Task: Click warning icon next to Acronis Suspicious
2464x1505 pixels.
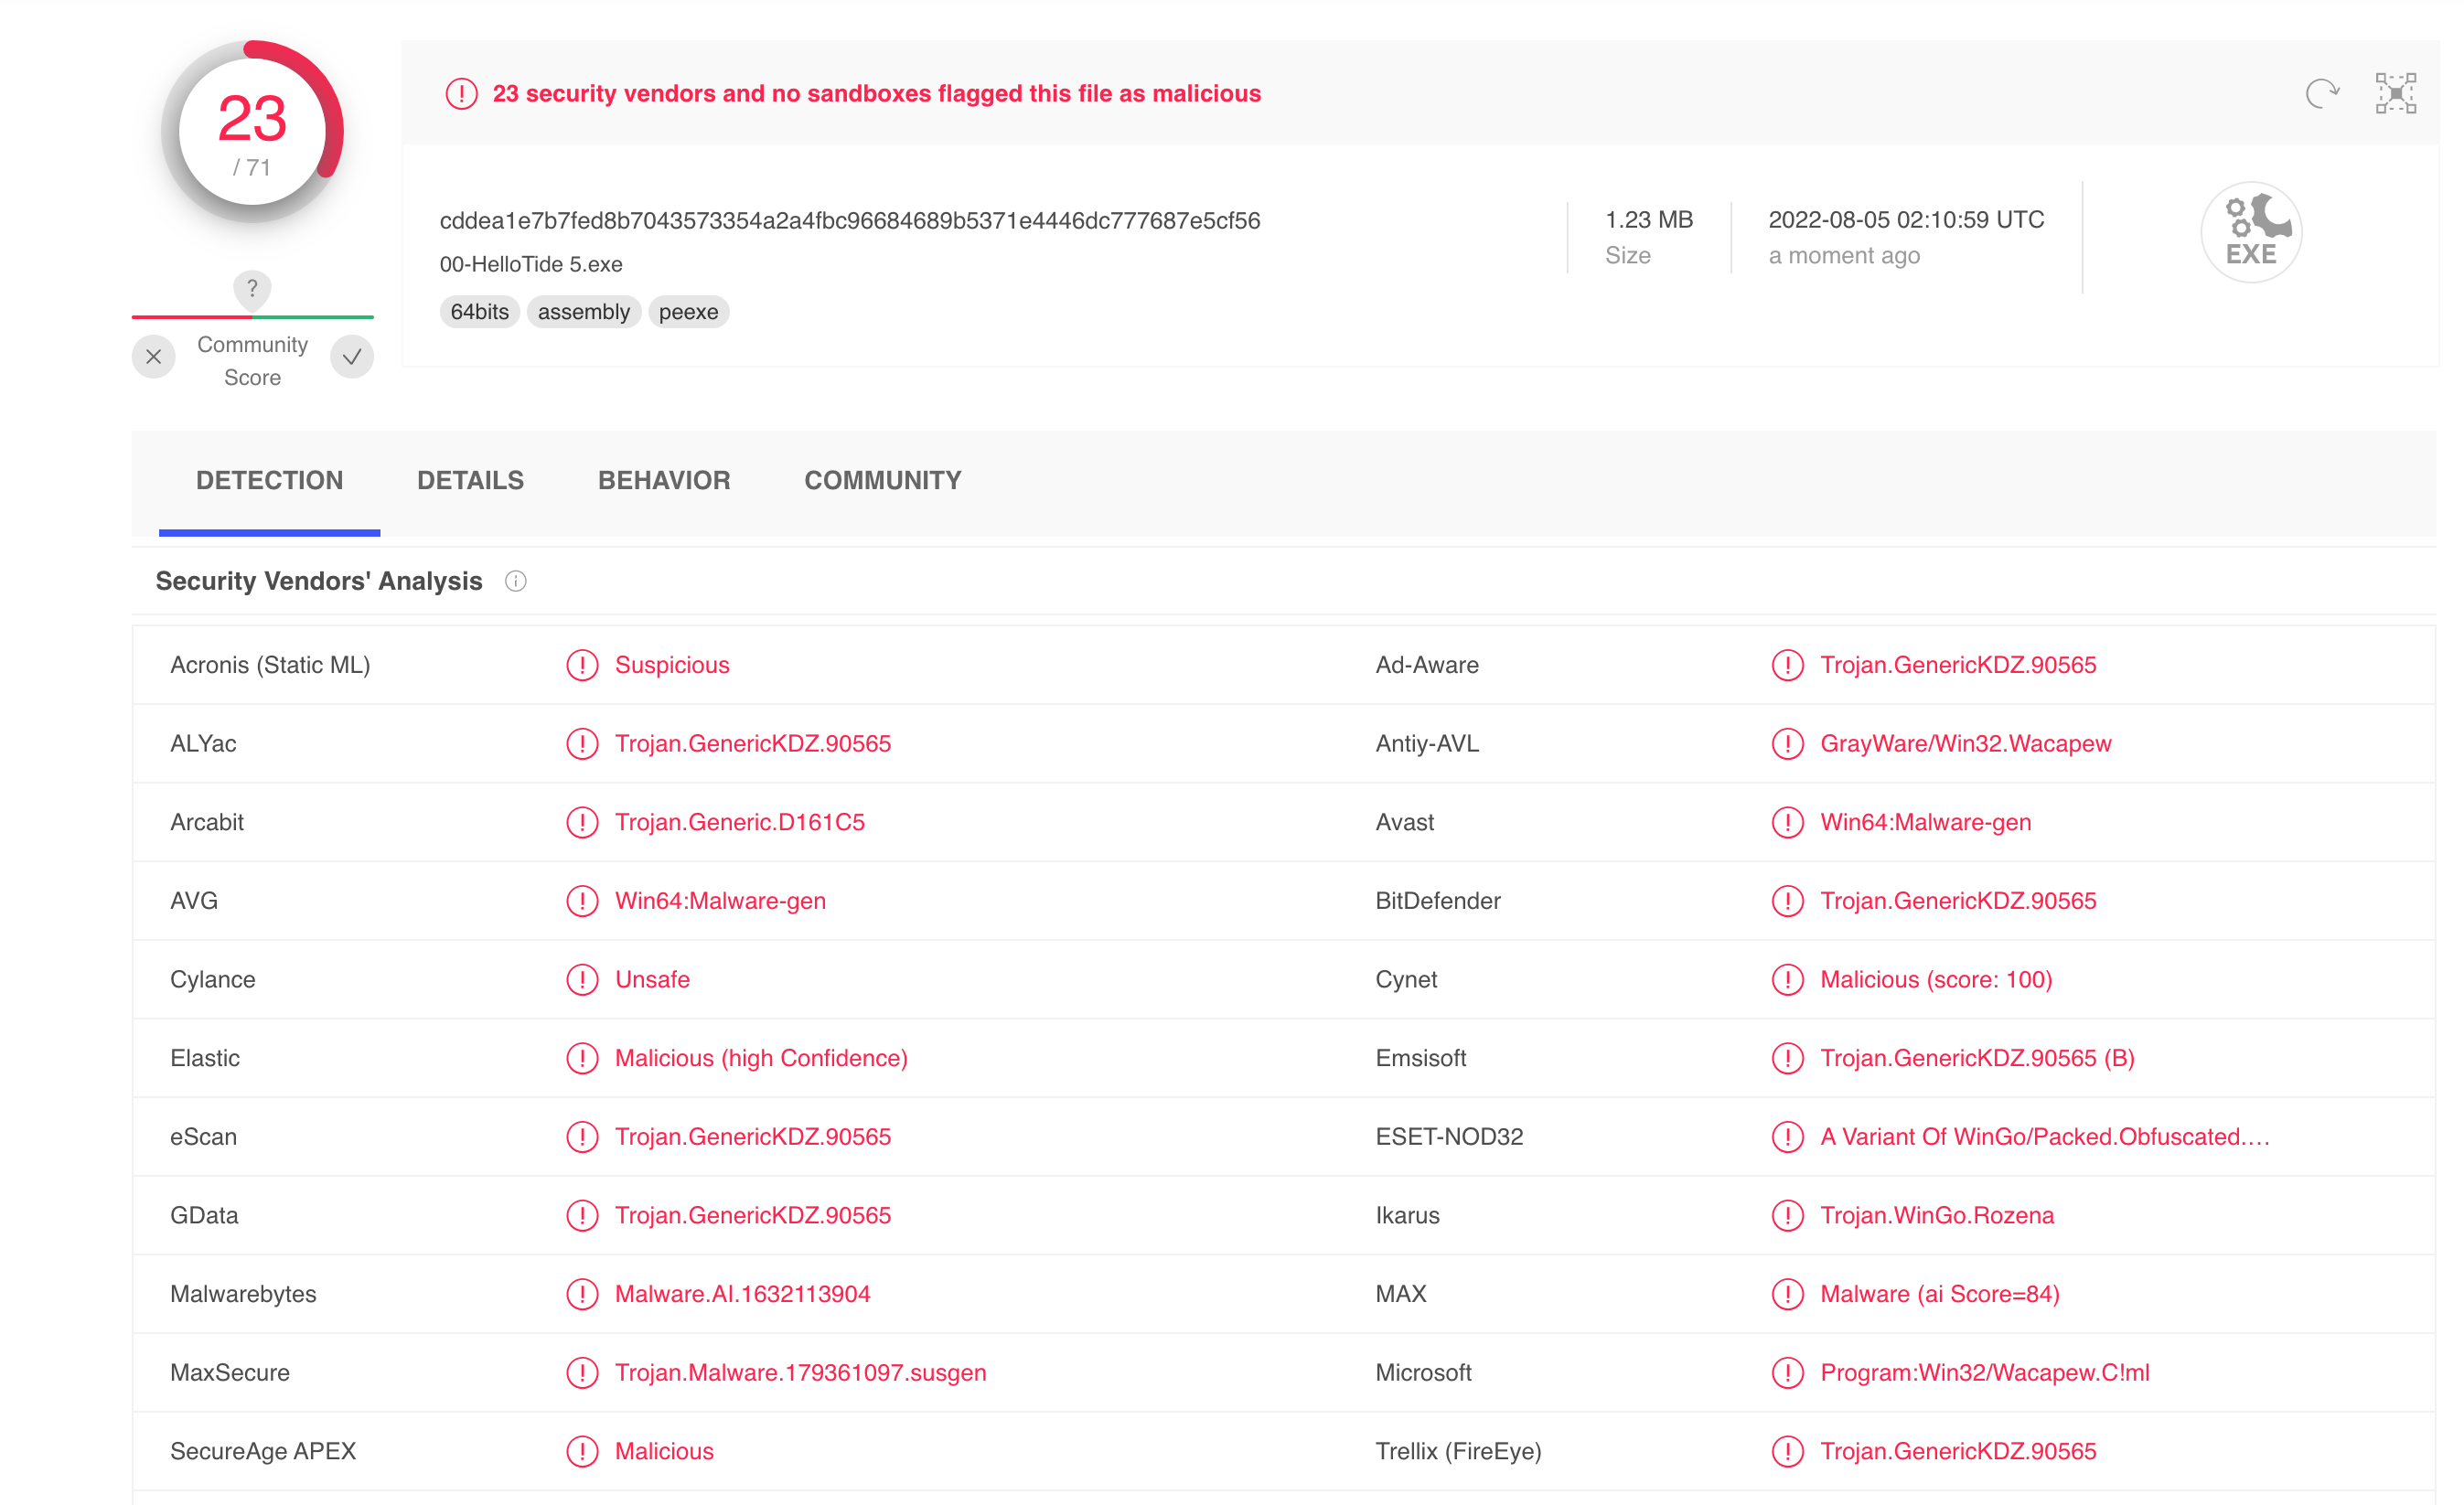Action: pyautogui.click(x=582, y=665)
